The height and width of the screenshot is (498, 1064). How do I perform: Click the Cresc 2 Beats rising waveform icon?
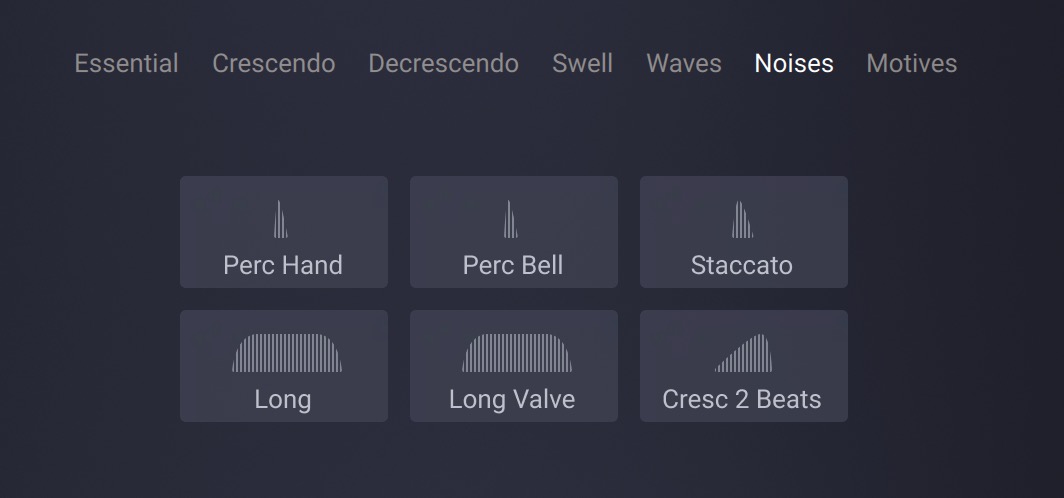coord(745,353)
